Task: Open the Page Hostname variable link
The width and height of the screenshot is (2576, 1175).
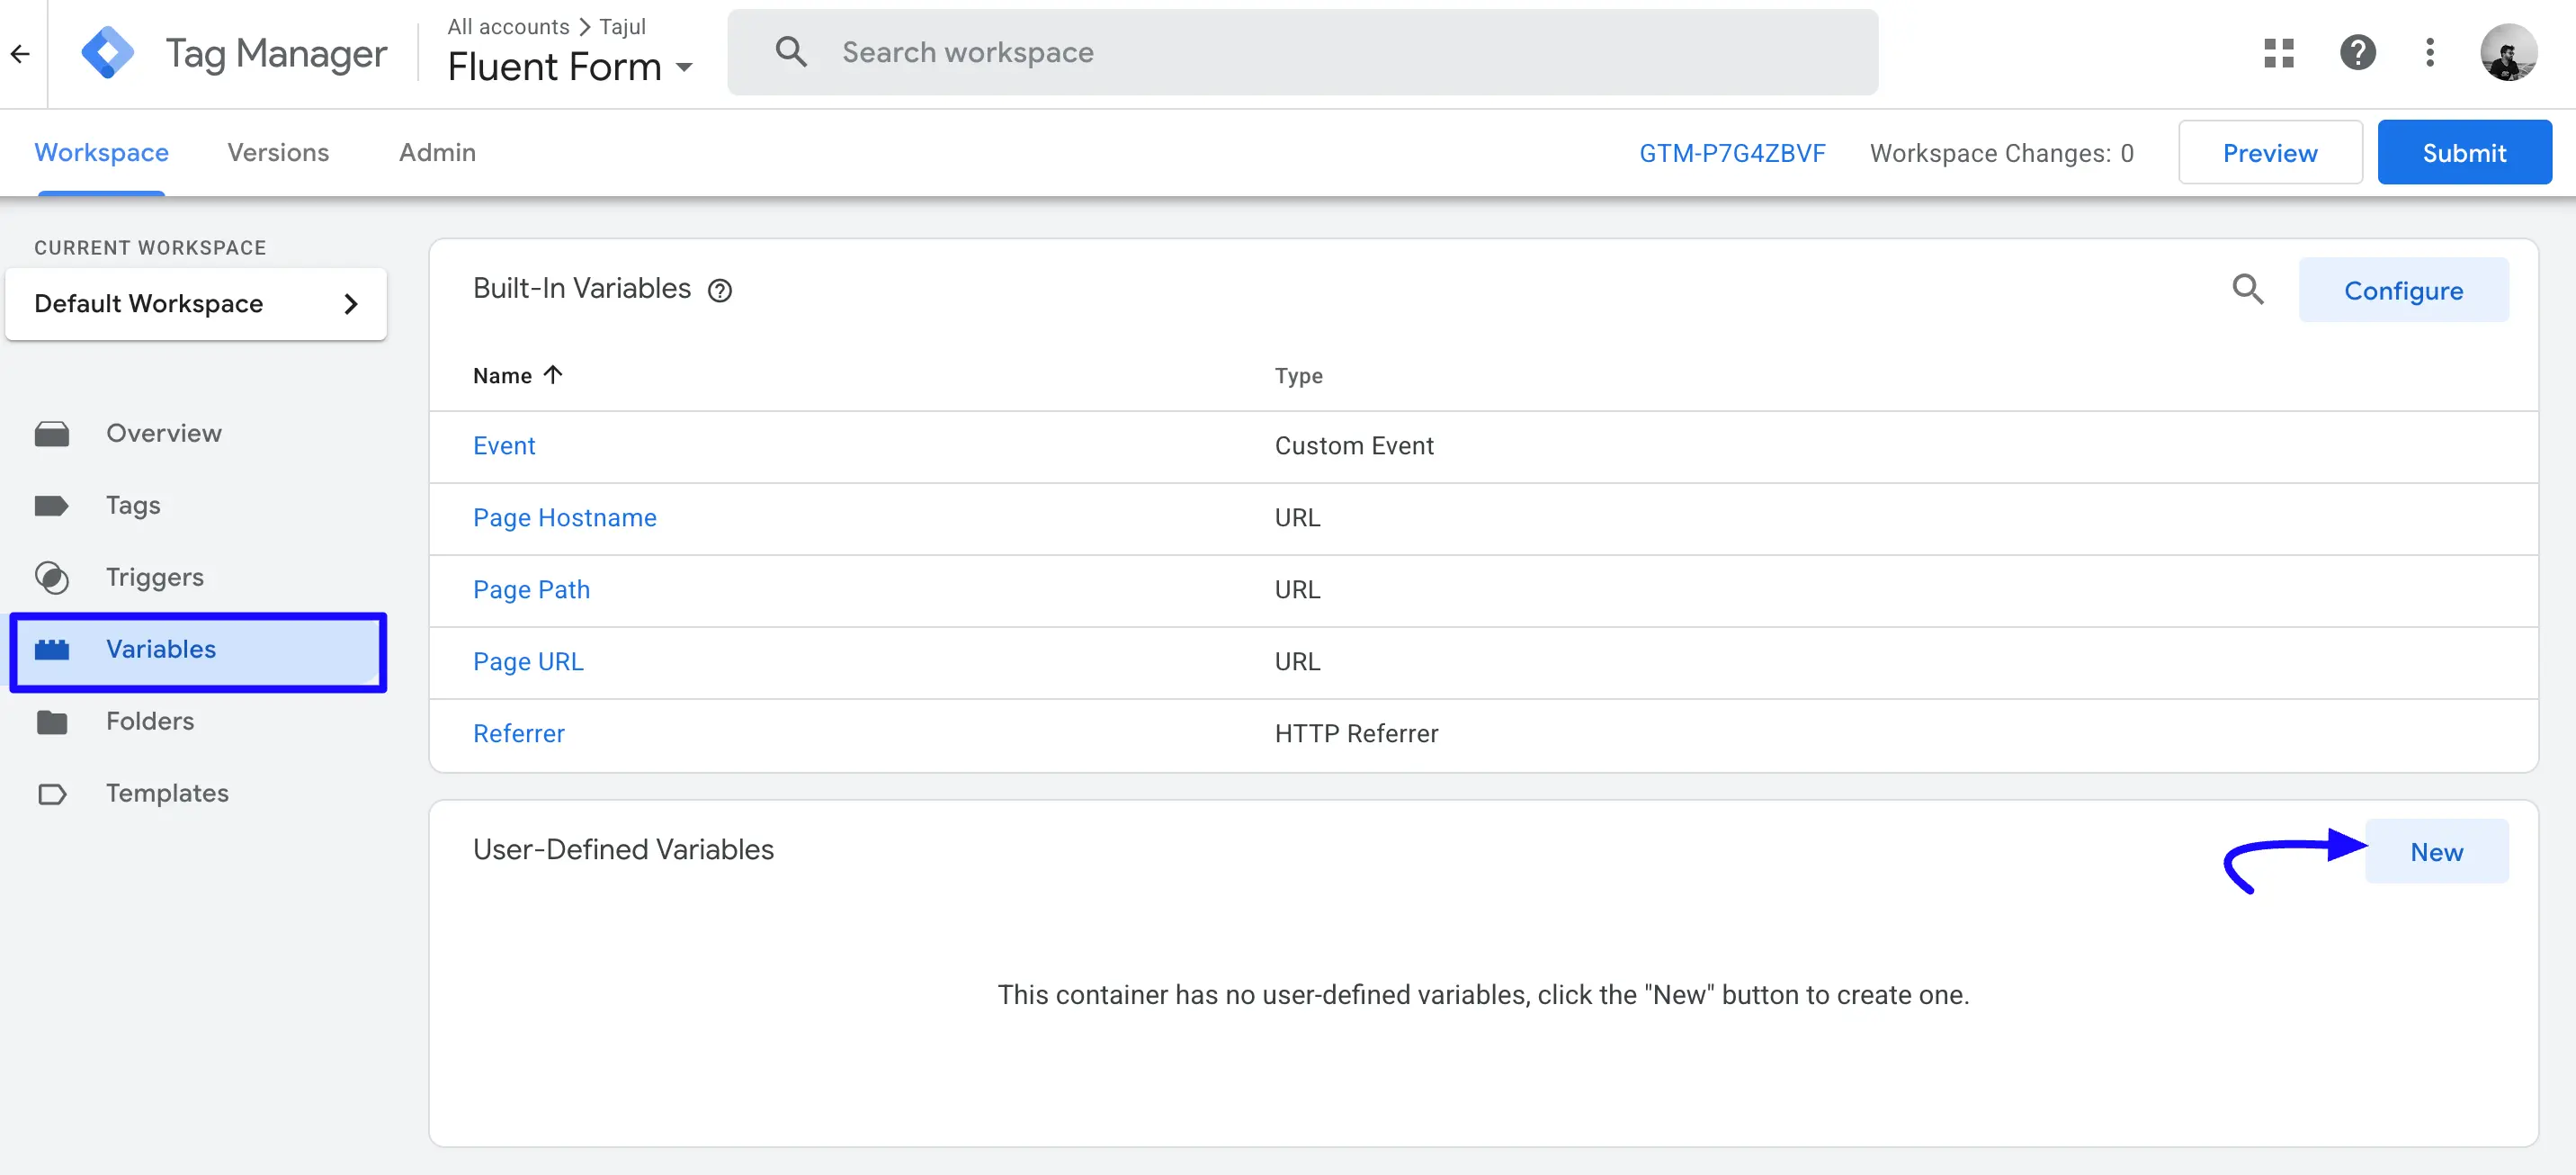Action: click(x=565, y=518)
